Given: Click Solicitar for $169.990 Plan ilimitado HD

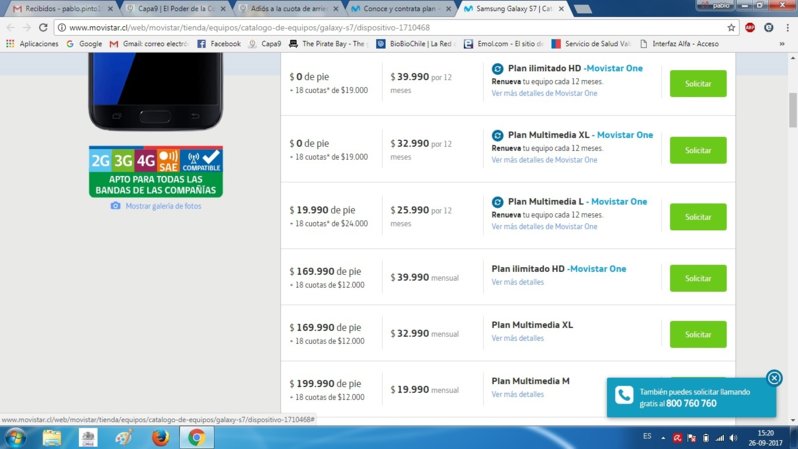Looking at the screenshot, I should [698, 278].
